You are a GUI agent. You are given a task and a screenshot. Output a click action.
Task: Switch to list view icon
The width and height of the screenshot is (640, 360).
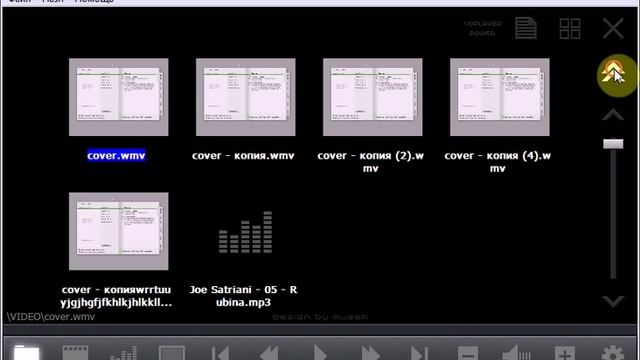526,28
